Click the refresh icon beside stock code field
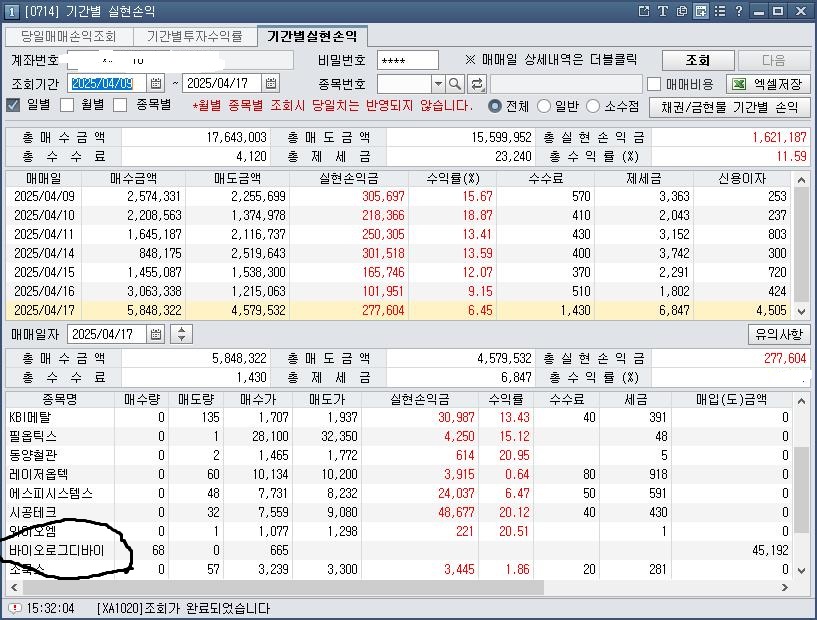The width and height of the screenshot is (817, 620). tap(476, 84)
